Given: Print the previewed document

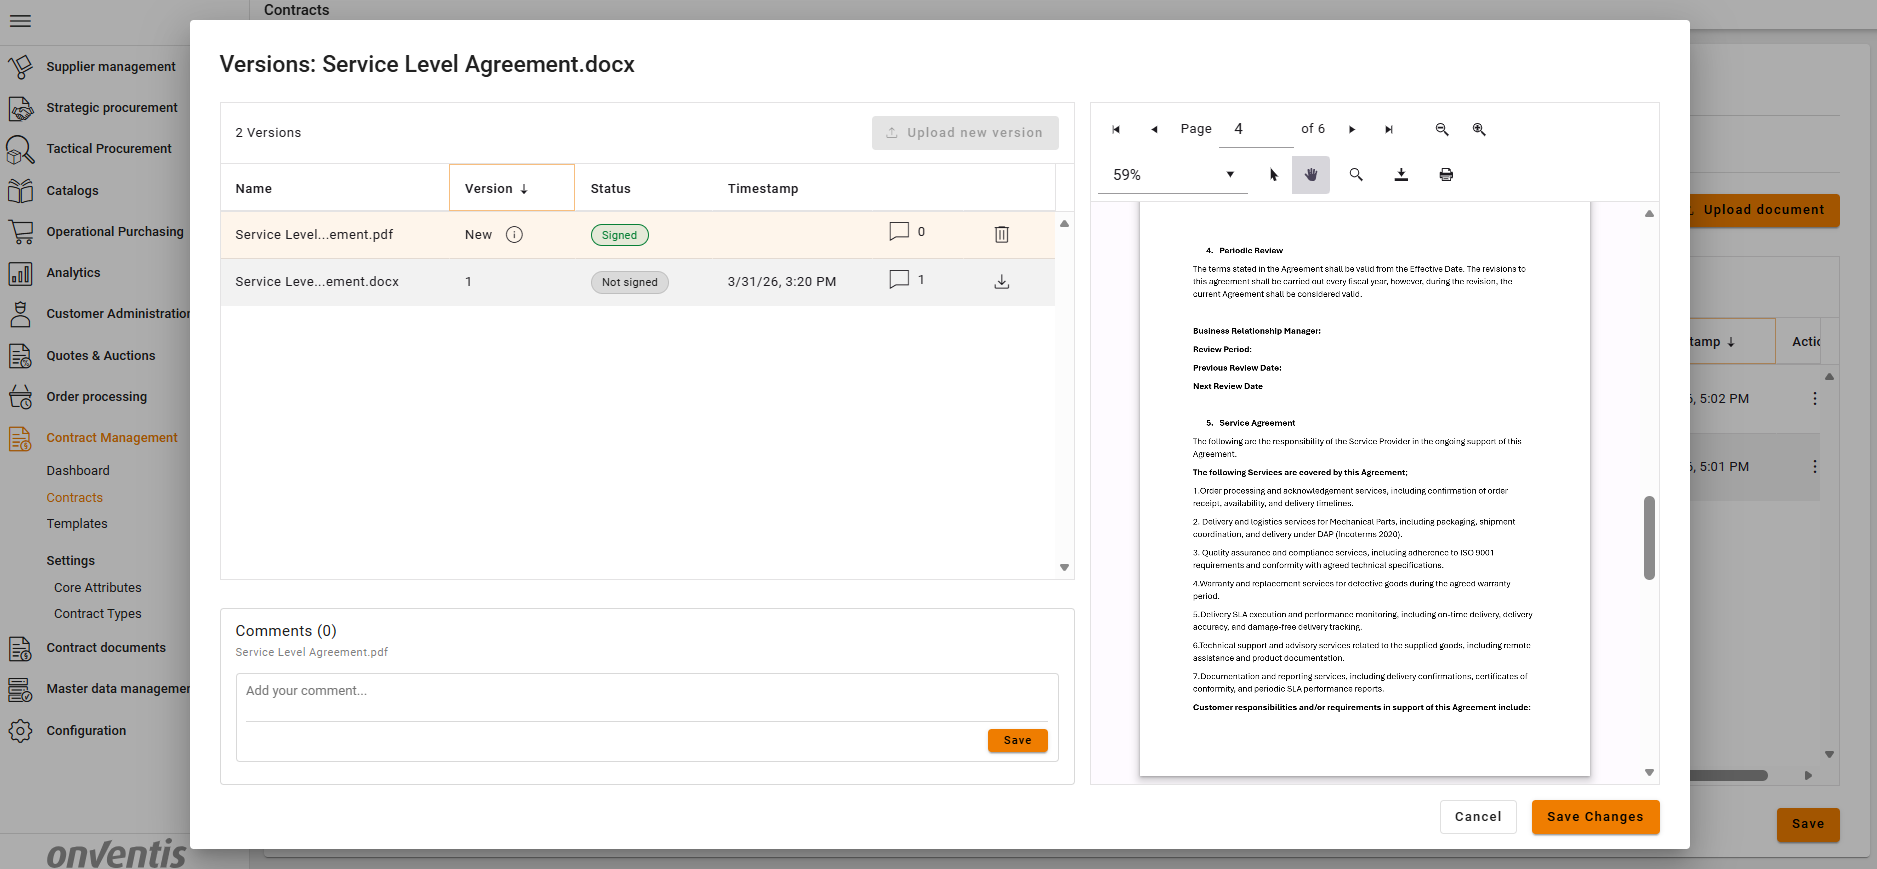Looking at the screenshot, I should pos(1446,174).
